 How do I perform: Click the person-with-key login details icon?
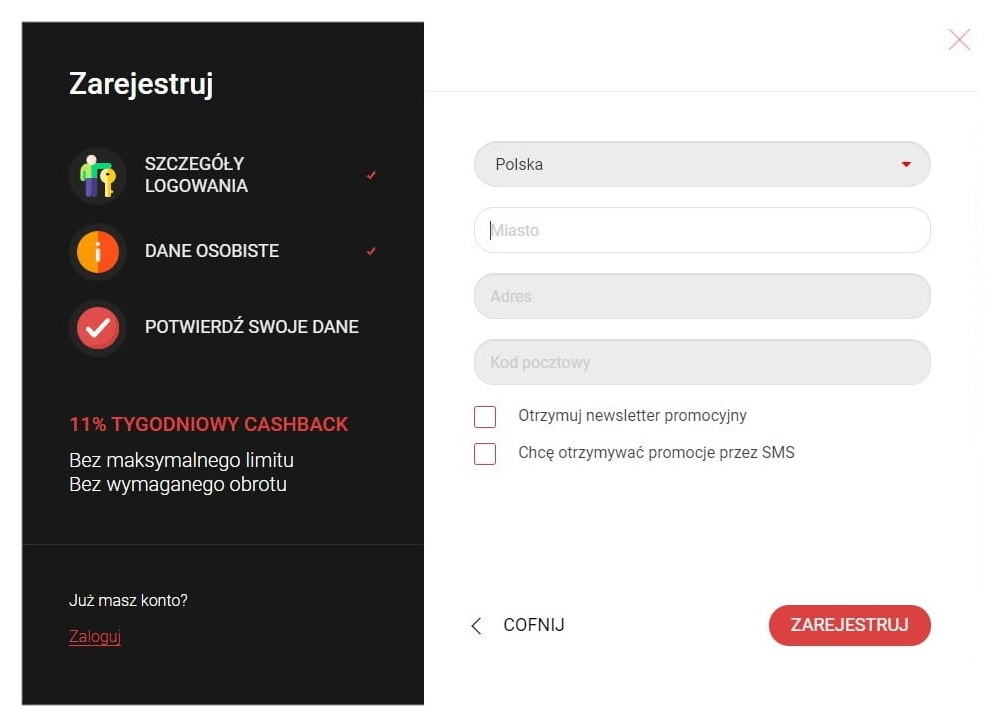click(98, 175)
